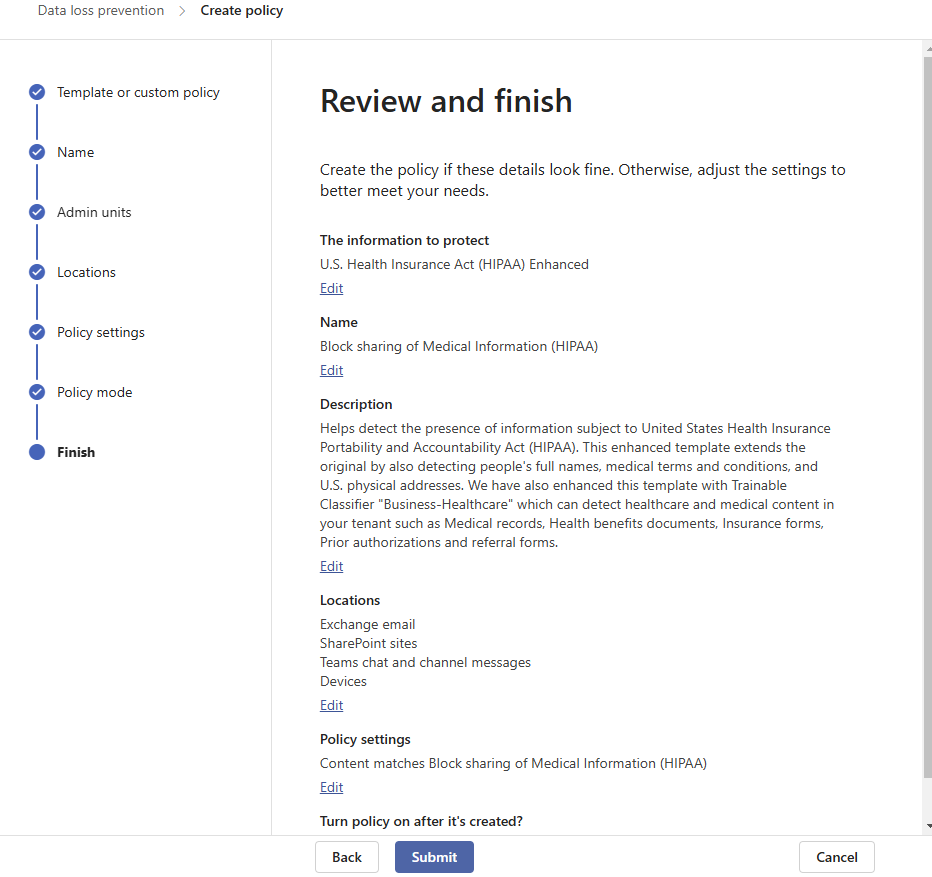
Task: Open the Locations step label
Action: coord(86,272)
